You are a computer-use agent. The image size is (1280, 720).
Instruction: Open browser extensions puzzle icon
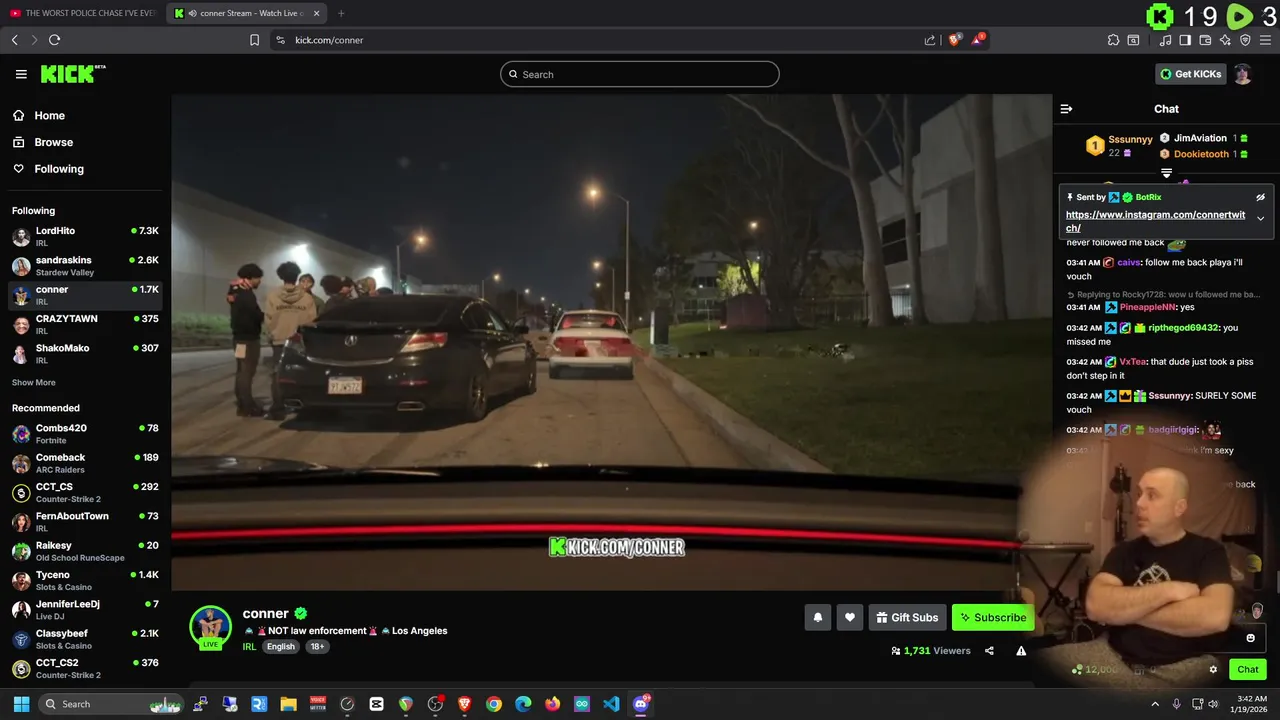coord(1113,40)
